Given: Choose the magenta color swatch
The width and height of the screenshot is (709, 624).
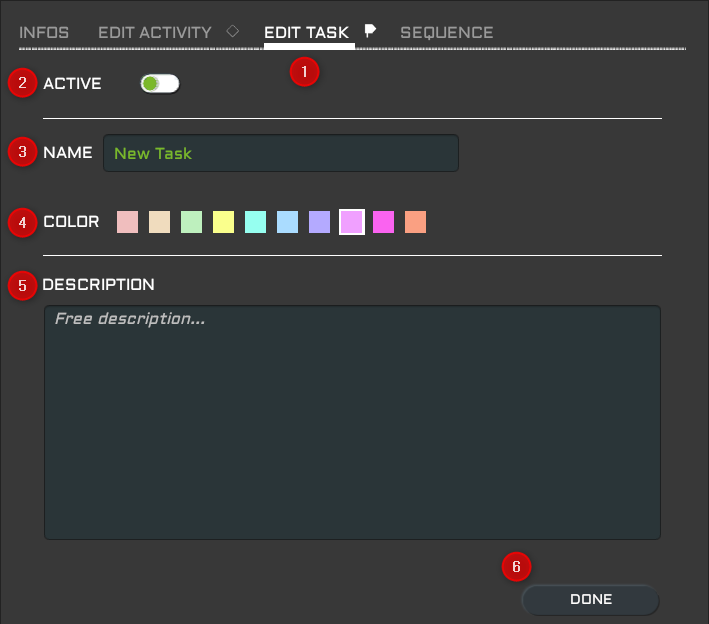Looking at the screenshot, I should (383, 222).
